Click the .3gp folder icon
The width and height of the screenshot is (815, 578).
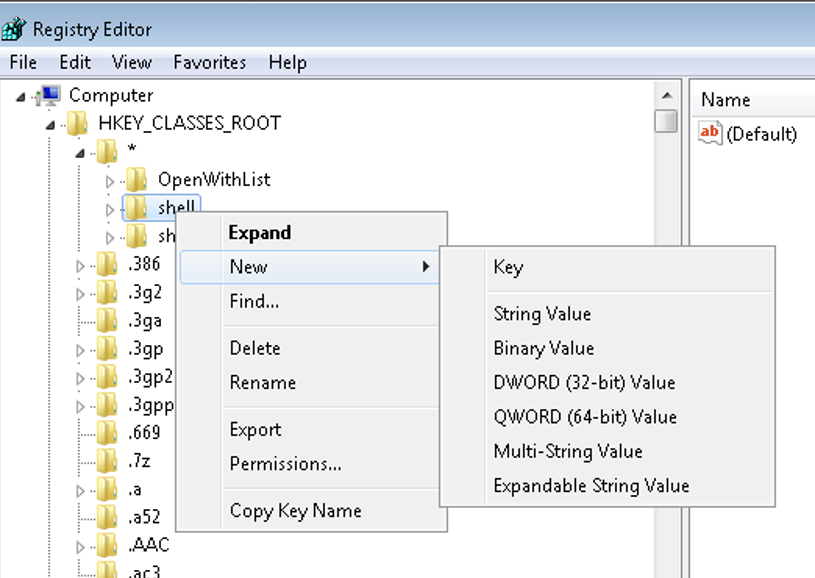[107, 348]
